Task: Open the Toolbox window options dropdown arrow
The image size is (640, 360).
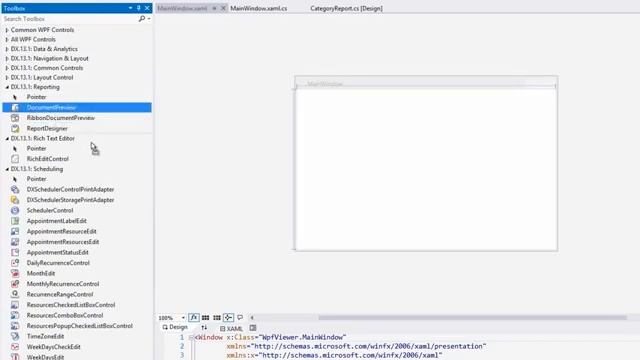Action: pyautogui.click(x=130, y=8)
